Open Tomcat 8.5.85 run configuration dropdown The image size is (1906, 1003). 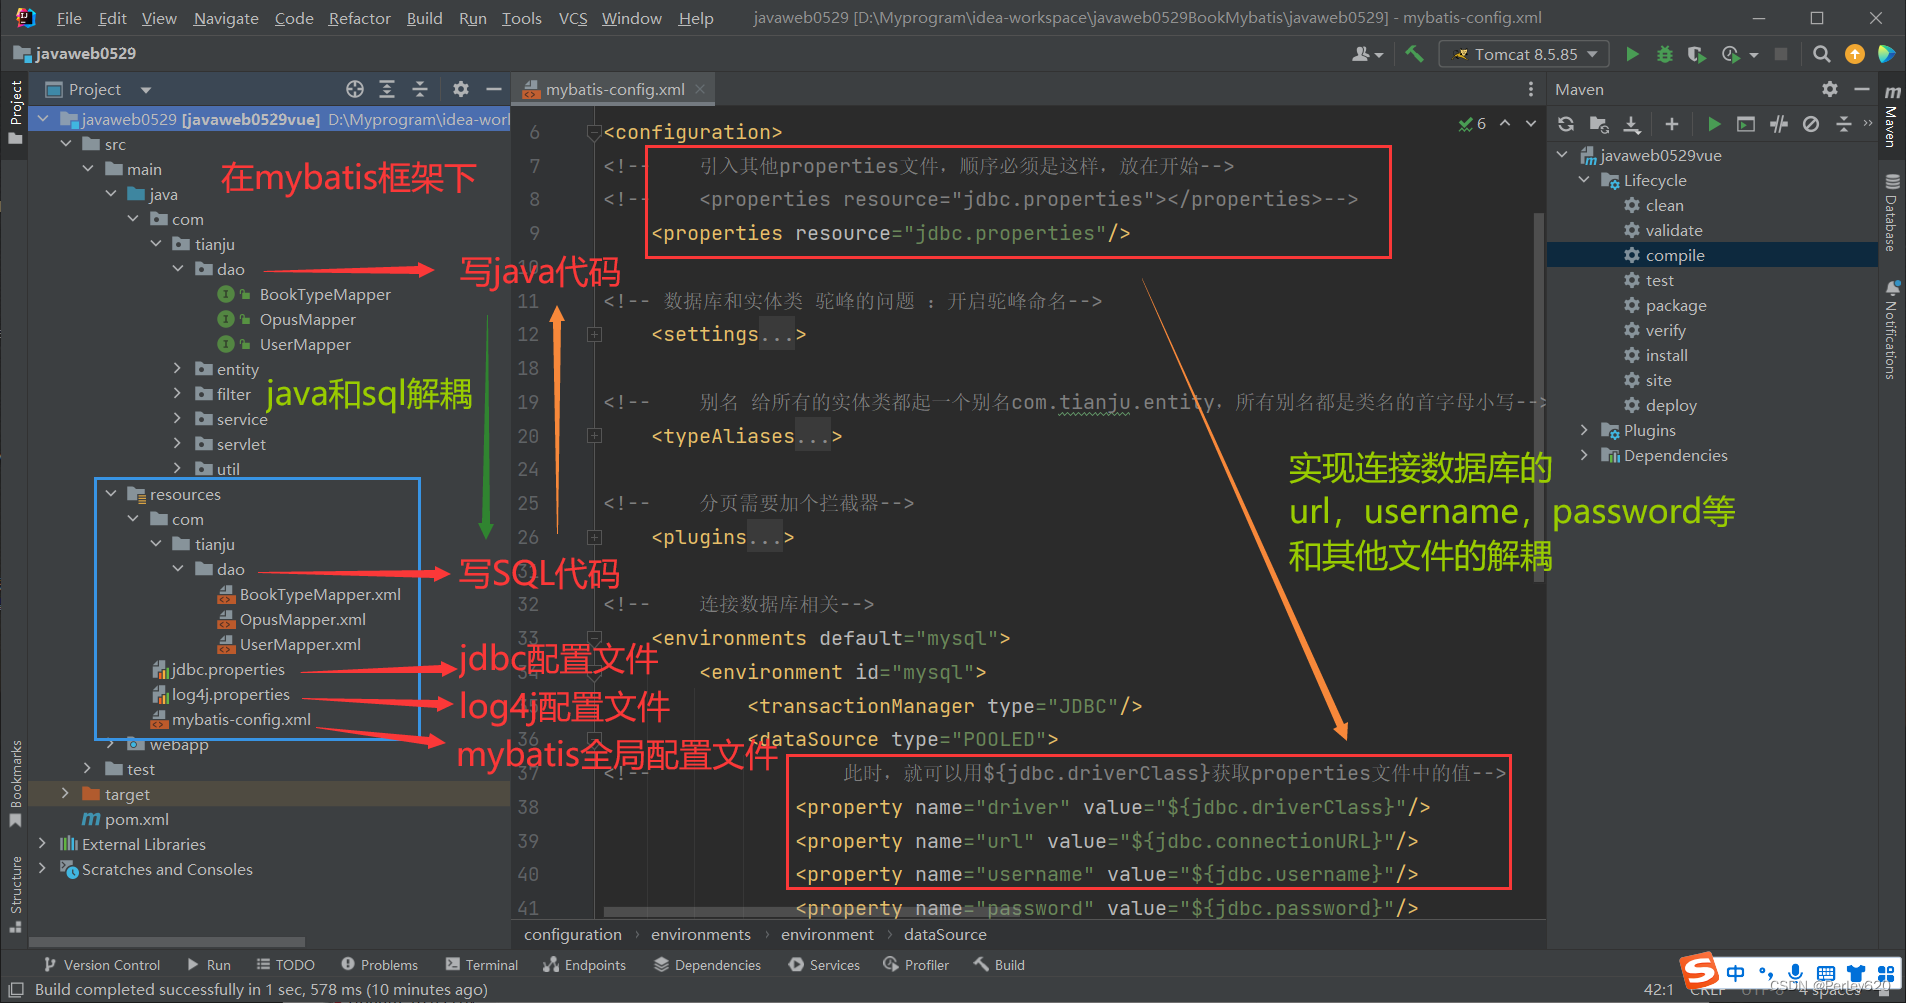[1525, 54]
